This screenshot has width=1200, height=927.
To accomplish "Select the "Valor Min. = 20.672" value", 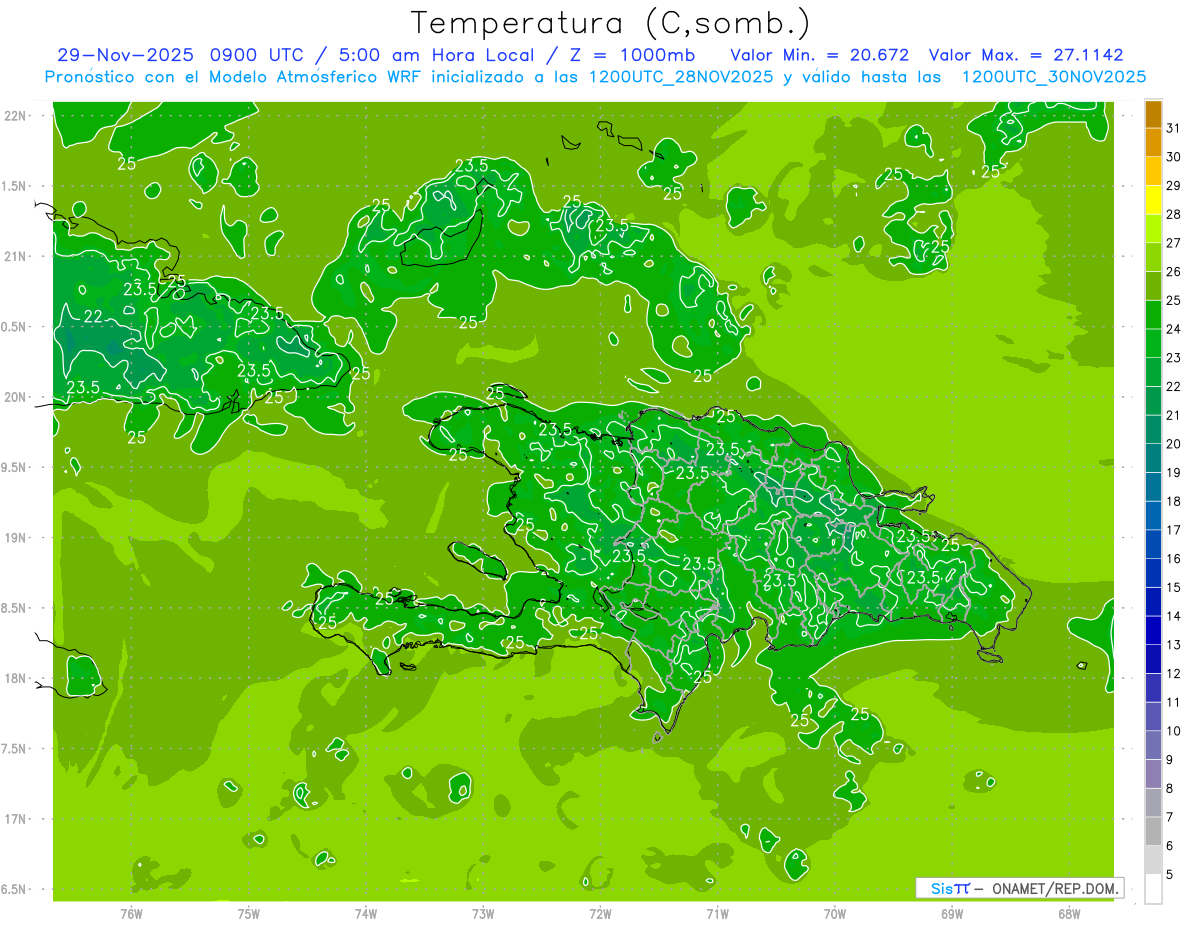I will click(x=820, y=54).
